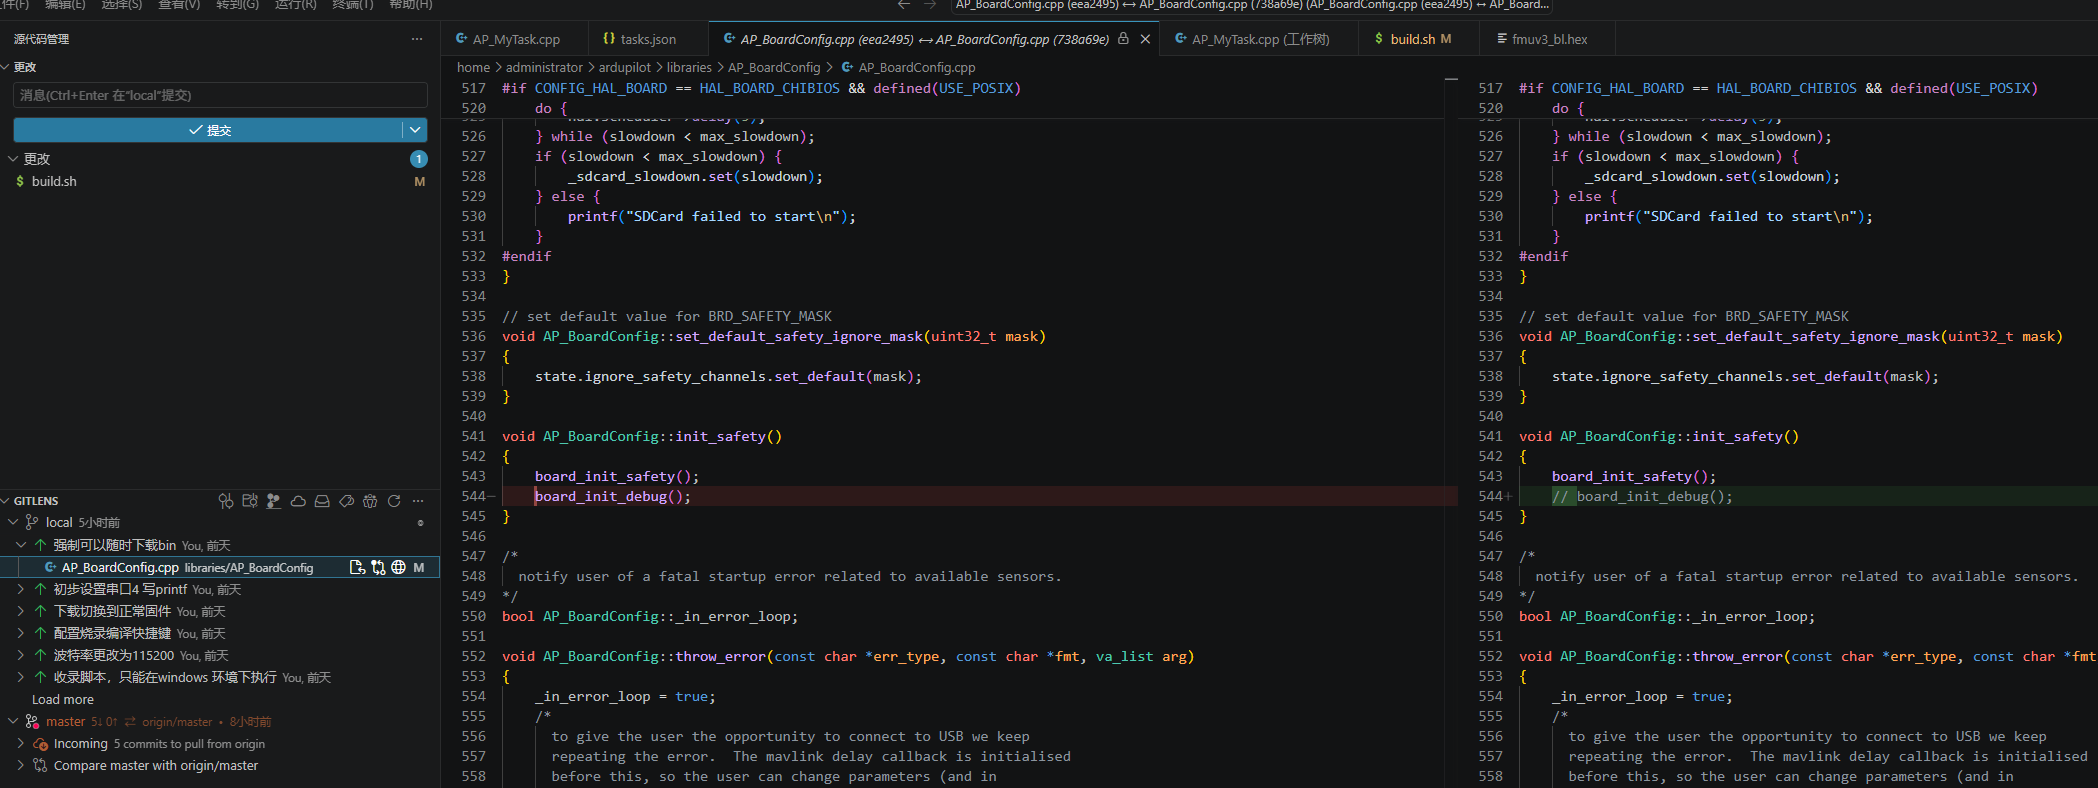2098x788 pixels.
Task: Refresh the GitLens view
Action: pyautogui.click(x=394, y=501)
